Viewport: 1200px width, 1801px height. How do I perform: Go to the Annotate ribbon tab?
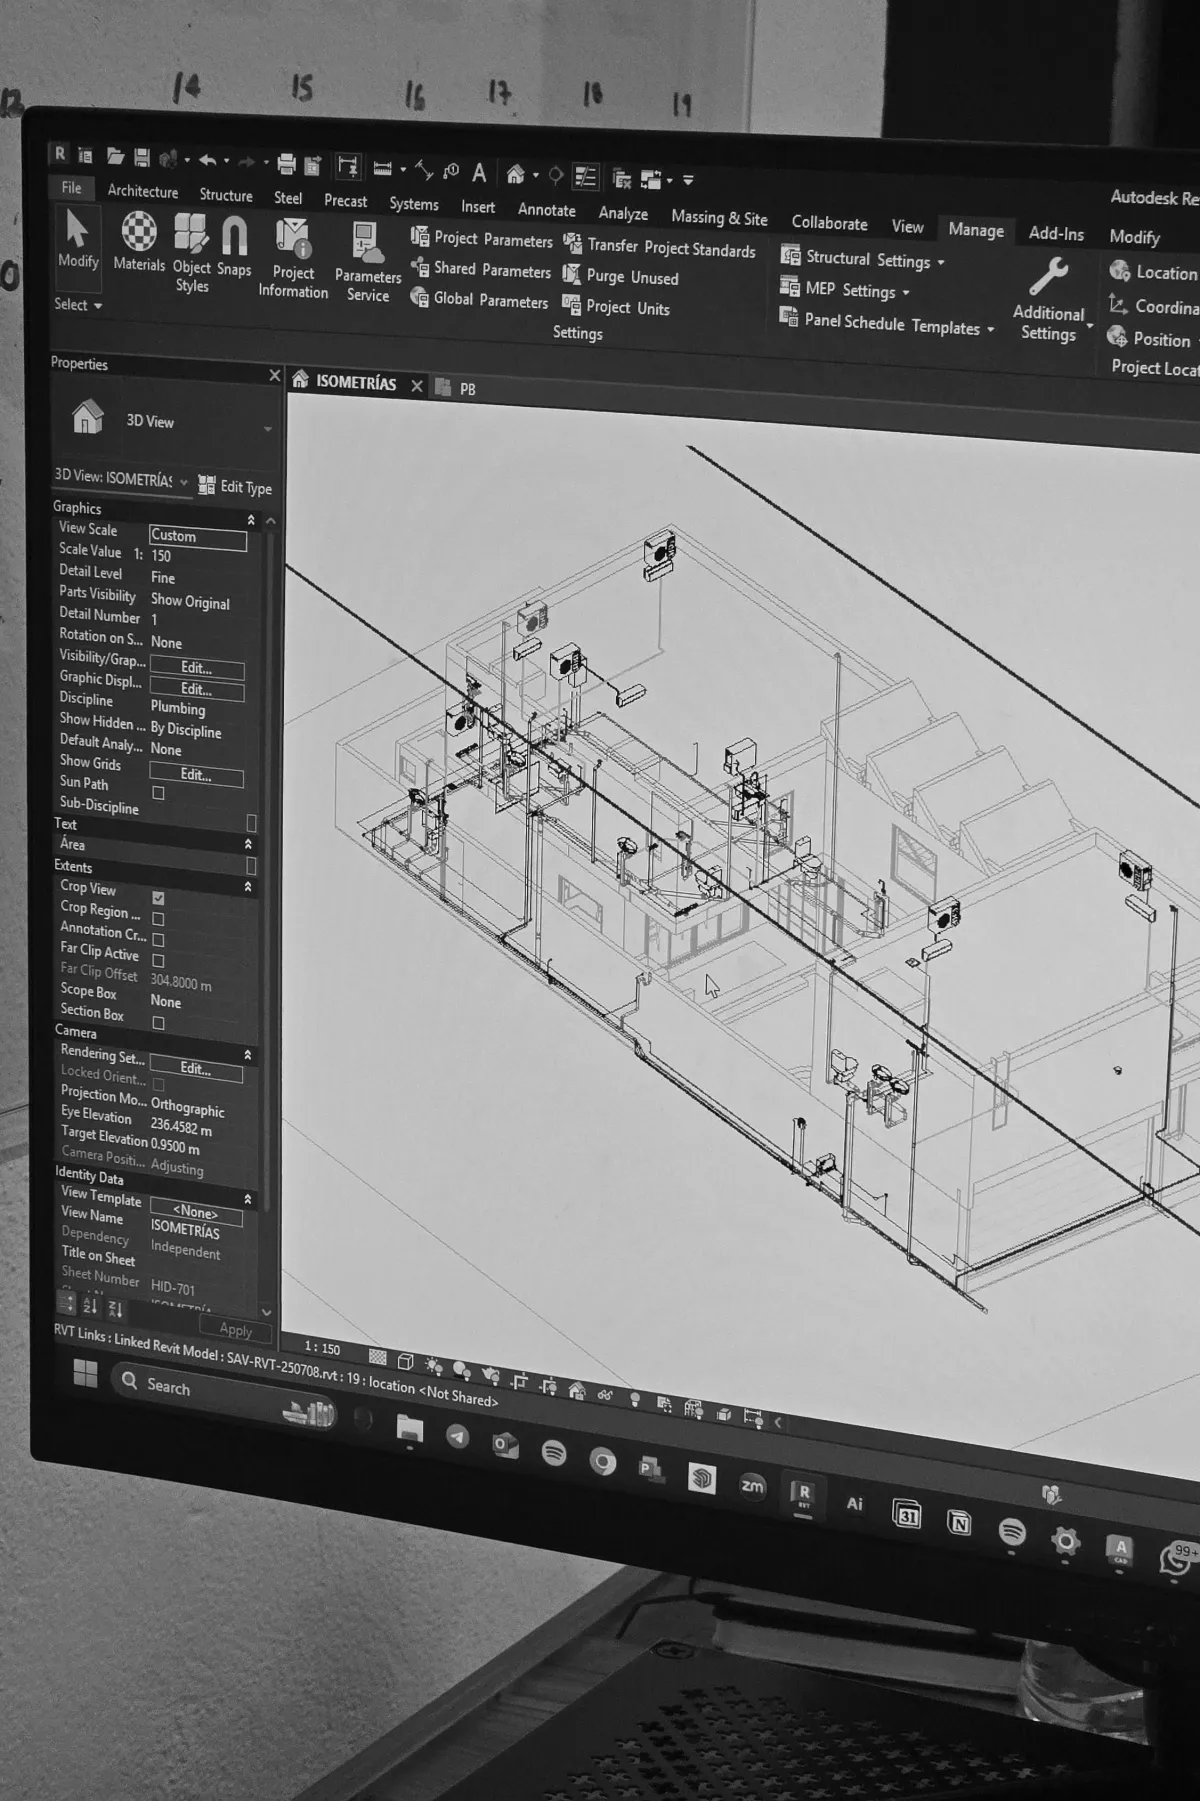pyautogui.click(x=547, y=210)
